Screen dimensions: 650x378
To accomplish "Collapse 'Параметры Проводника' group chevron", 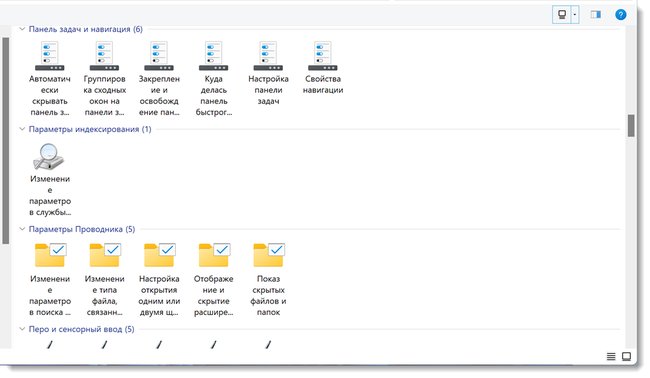I will [x=22, y=229].
